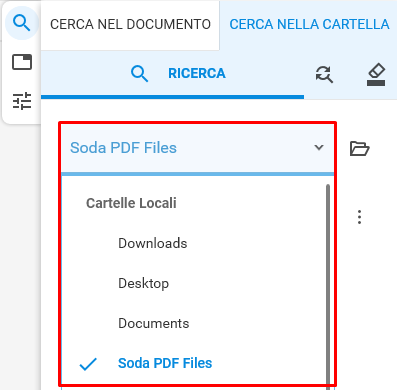The width and height of the screenshot is (397, 390).
Task: Open the three-dot more options menu
Action: pyautogui.click(x=359, y=217)
